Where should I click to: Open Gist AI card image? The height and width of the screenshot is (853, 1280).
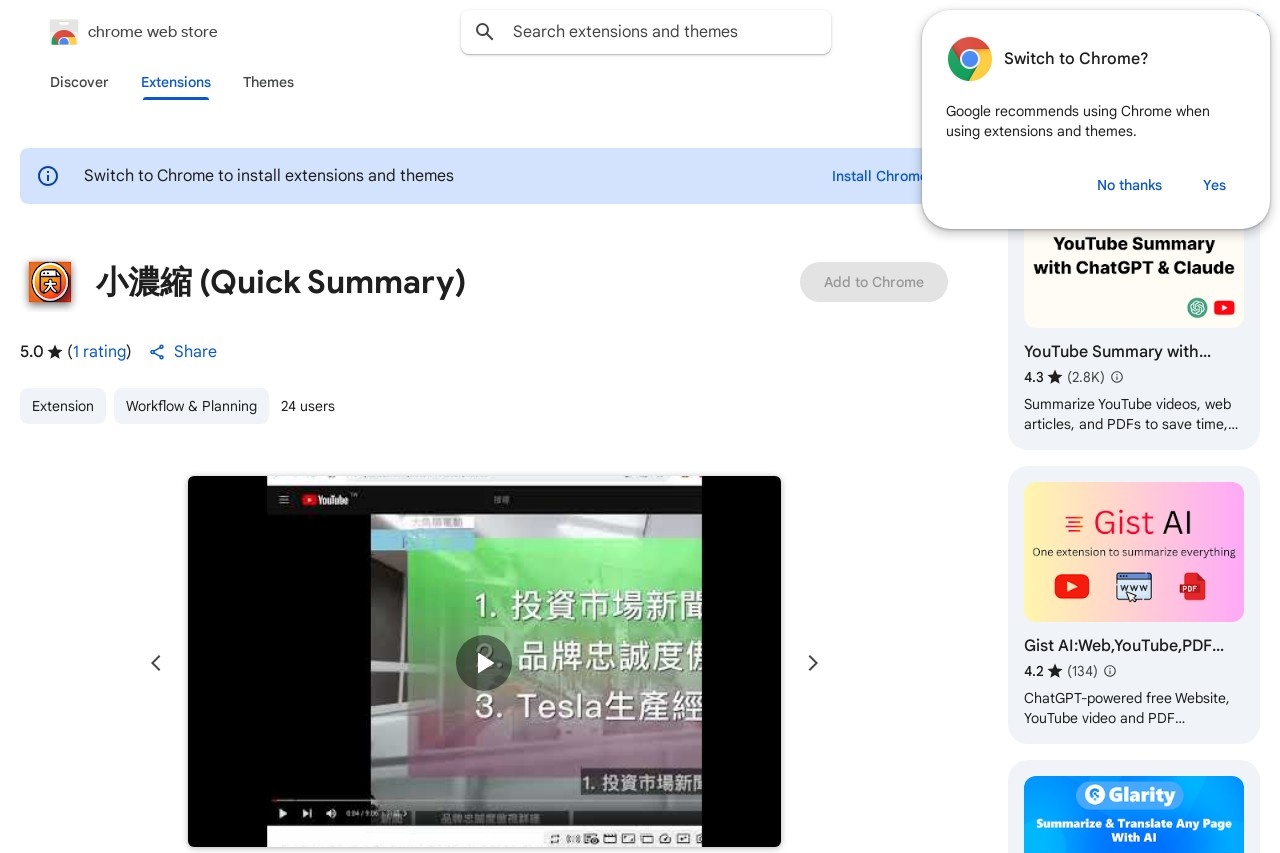(x=1134, y=552)
